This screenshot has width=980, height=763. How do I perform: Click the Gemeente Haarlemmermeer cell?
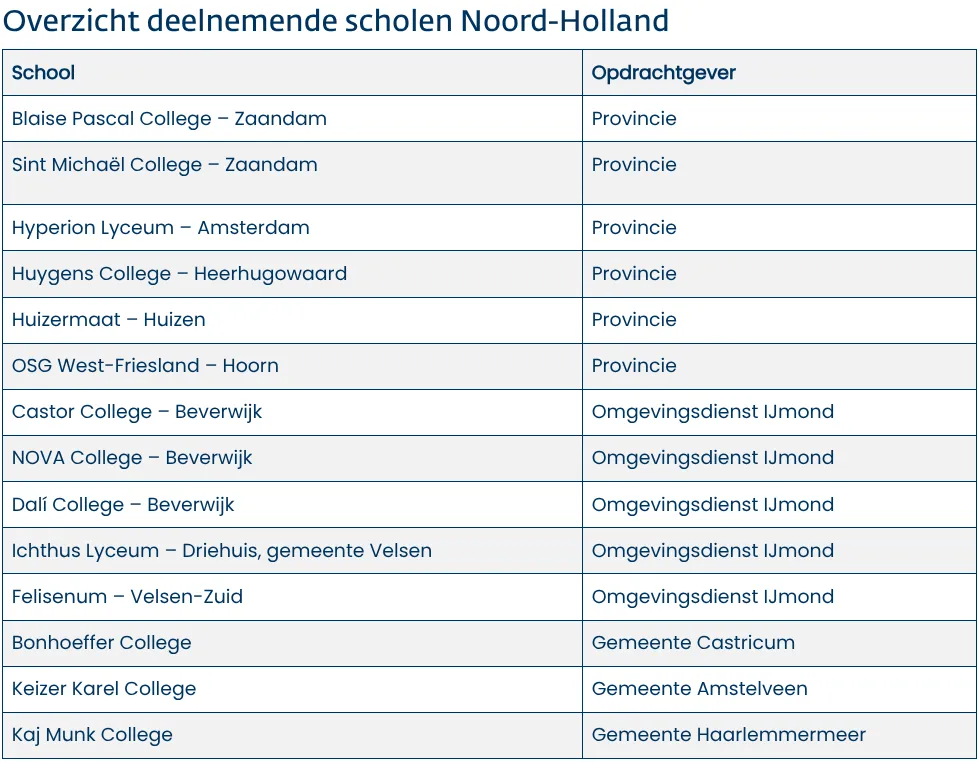tap(728, 735)
